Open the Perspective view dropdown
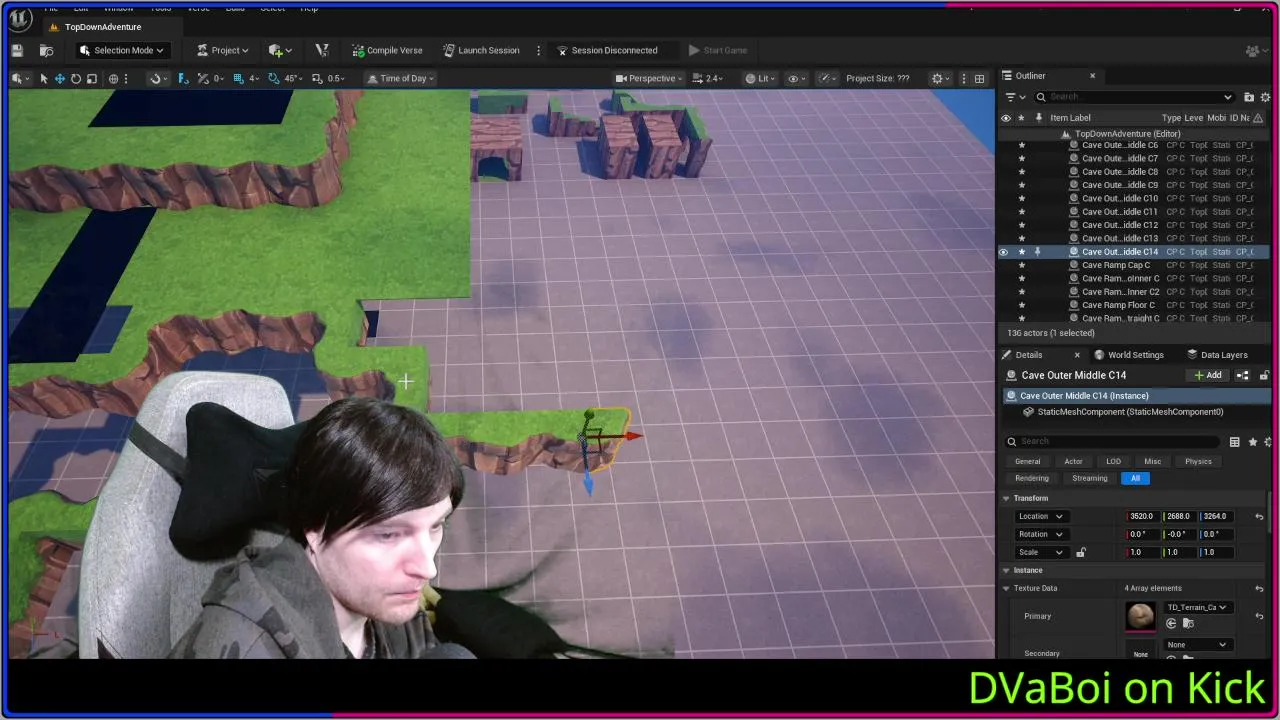Image resolution: width=1280 pixels, height=720 pixels. pyautogui.click(x=648, y=78)
